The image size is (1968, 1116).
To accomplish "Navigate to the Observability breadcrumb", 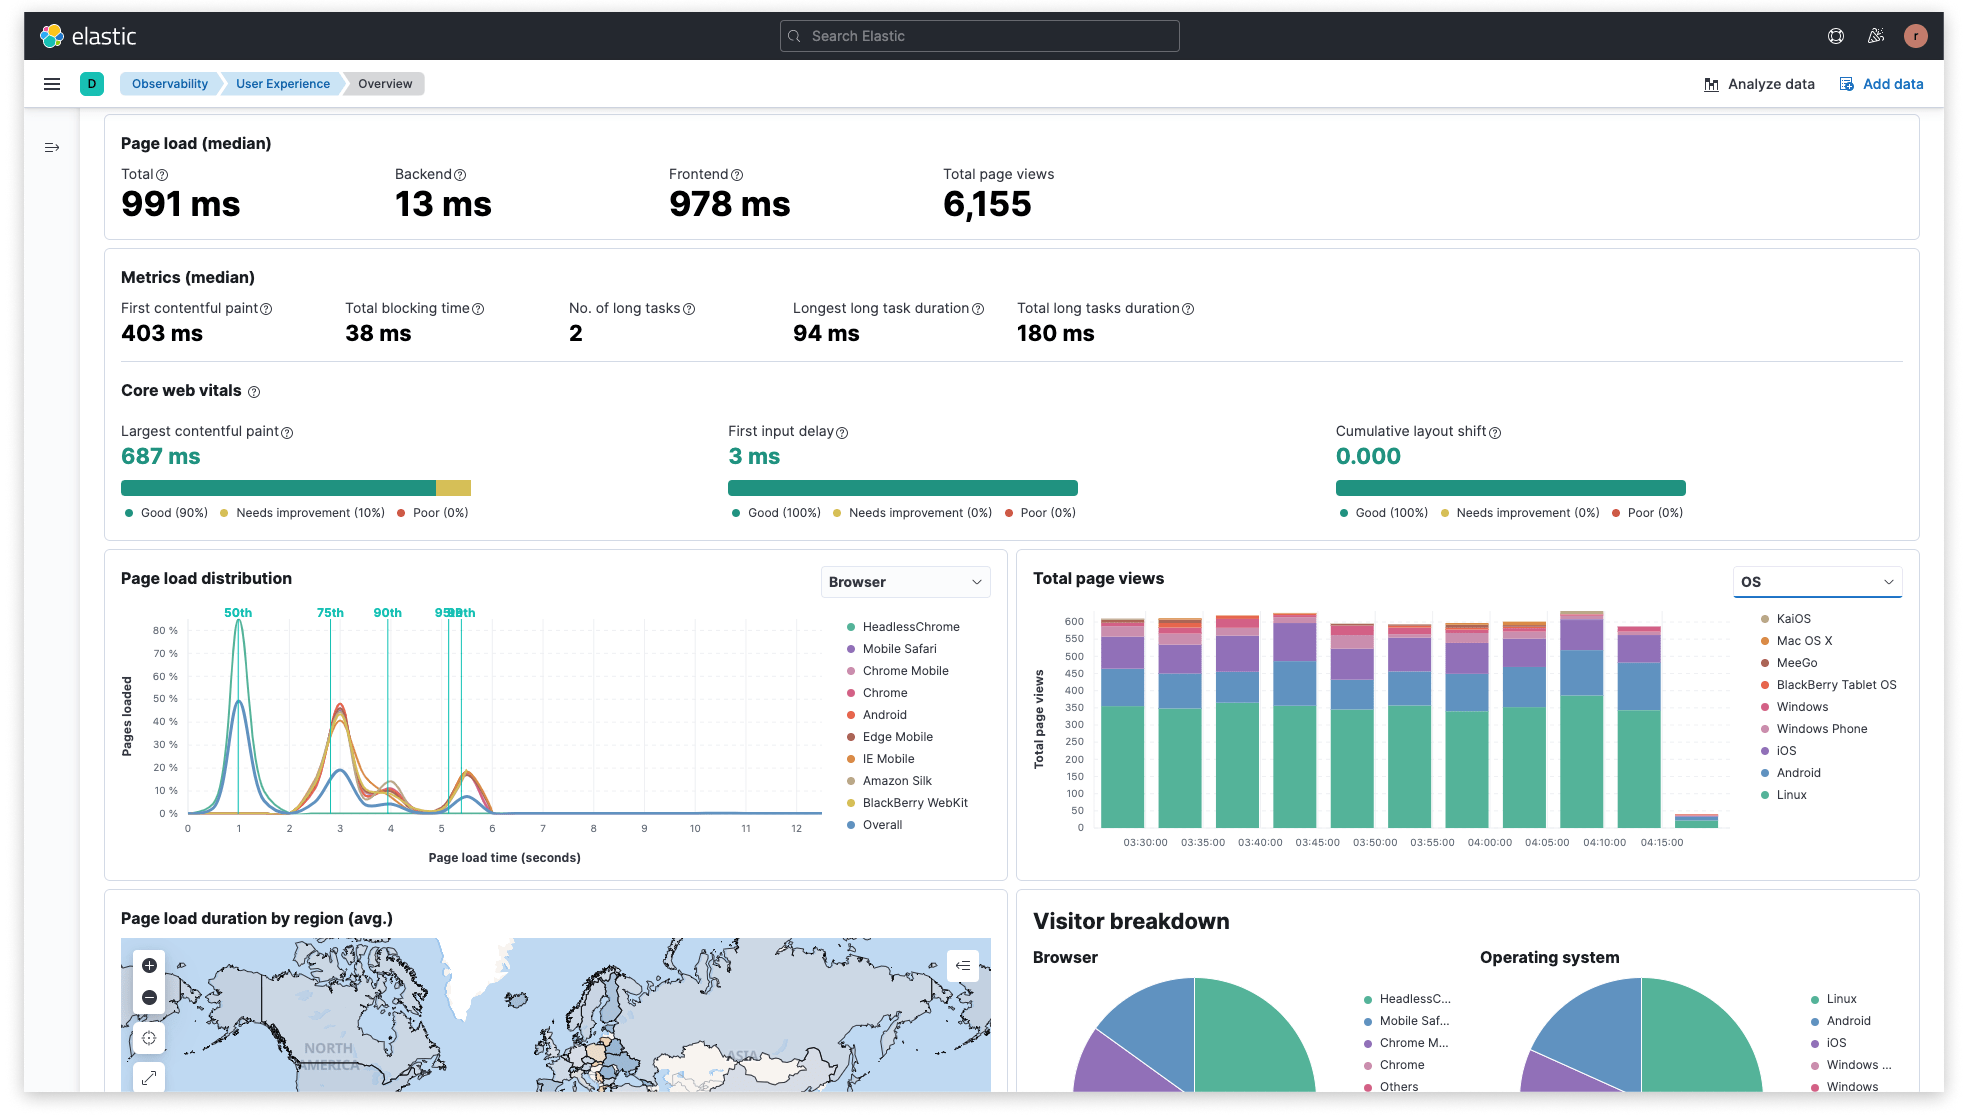I will [169, 84].
